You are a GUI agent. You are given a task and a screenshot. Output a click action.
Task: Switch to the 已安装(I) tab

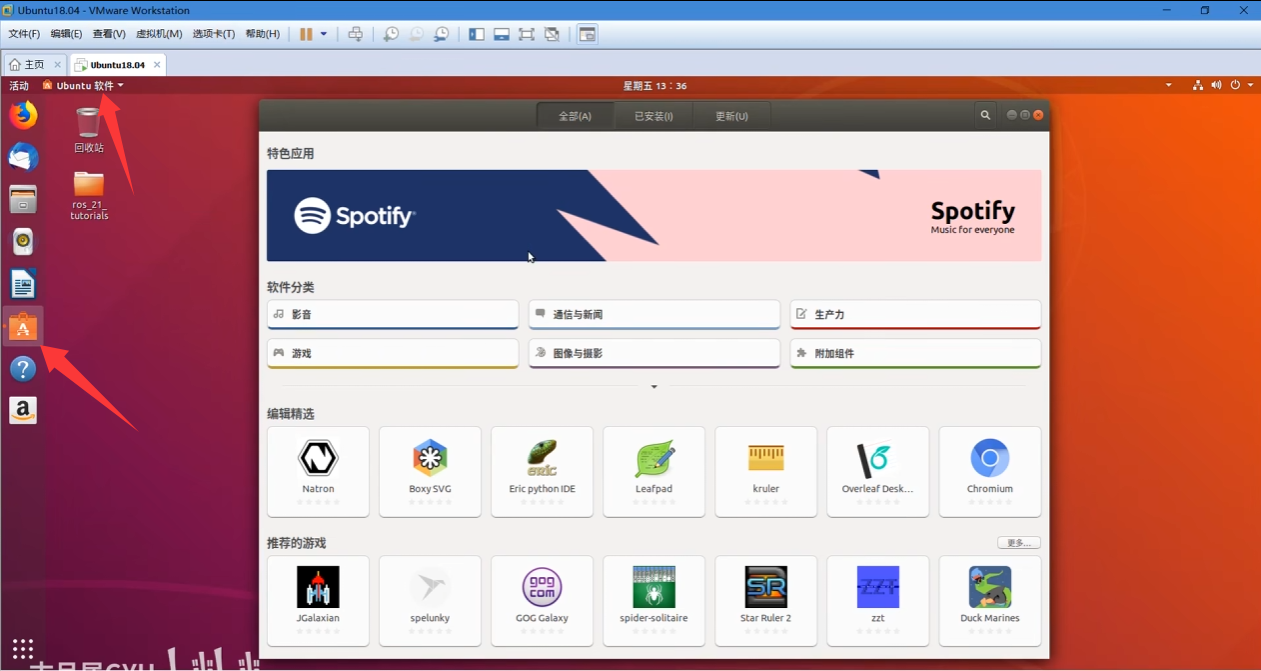653,116
